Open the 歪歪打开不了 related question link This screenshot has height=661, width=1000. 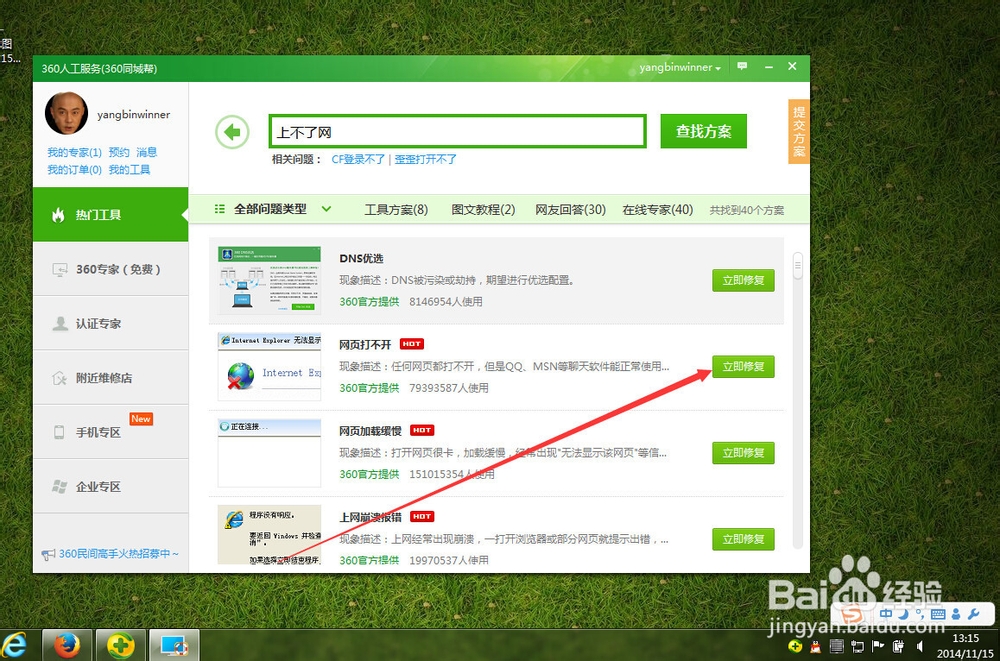coord(425,160)
